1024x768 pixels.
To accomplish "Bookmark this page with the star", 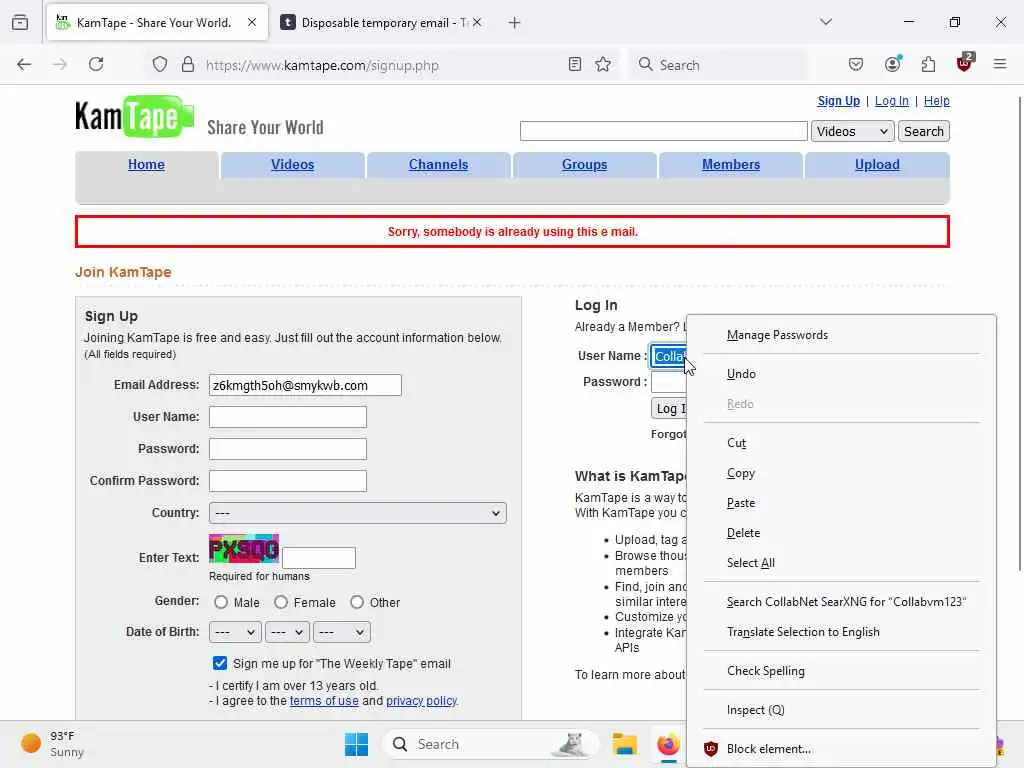I will (603, 64).
